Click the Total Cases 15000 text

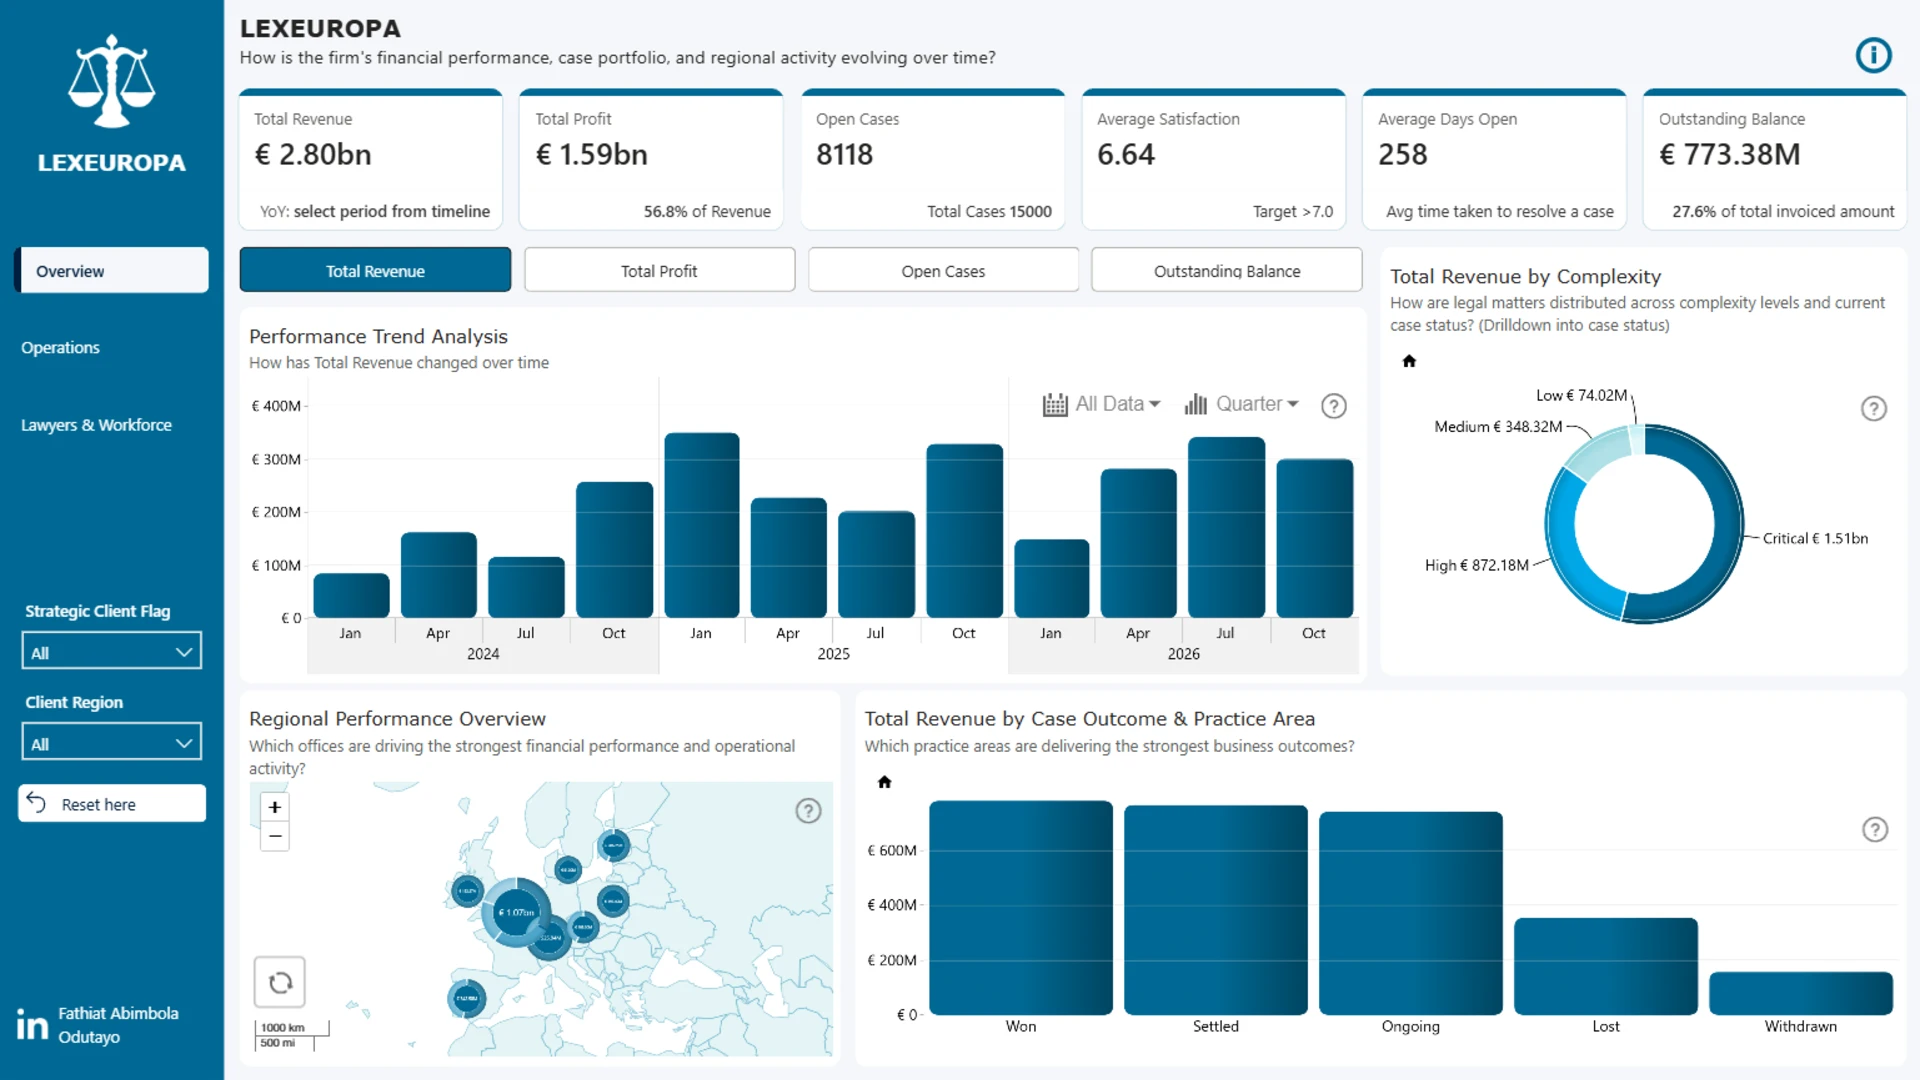[x=989, y=212]
